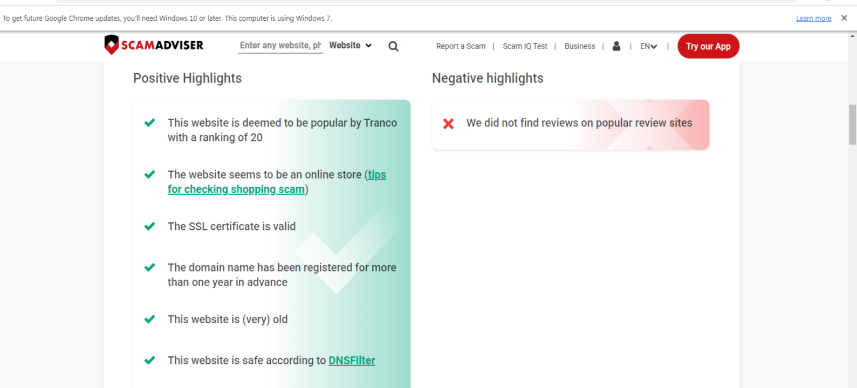Viewport: 857px width, 388px height.
Task: Open the EN language selector
Action: (649, 46)
